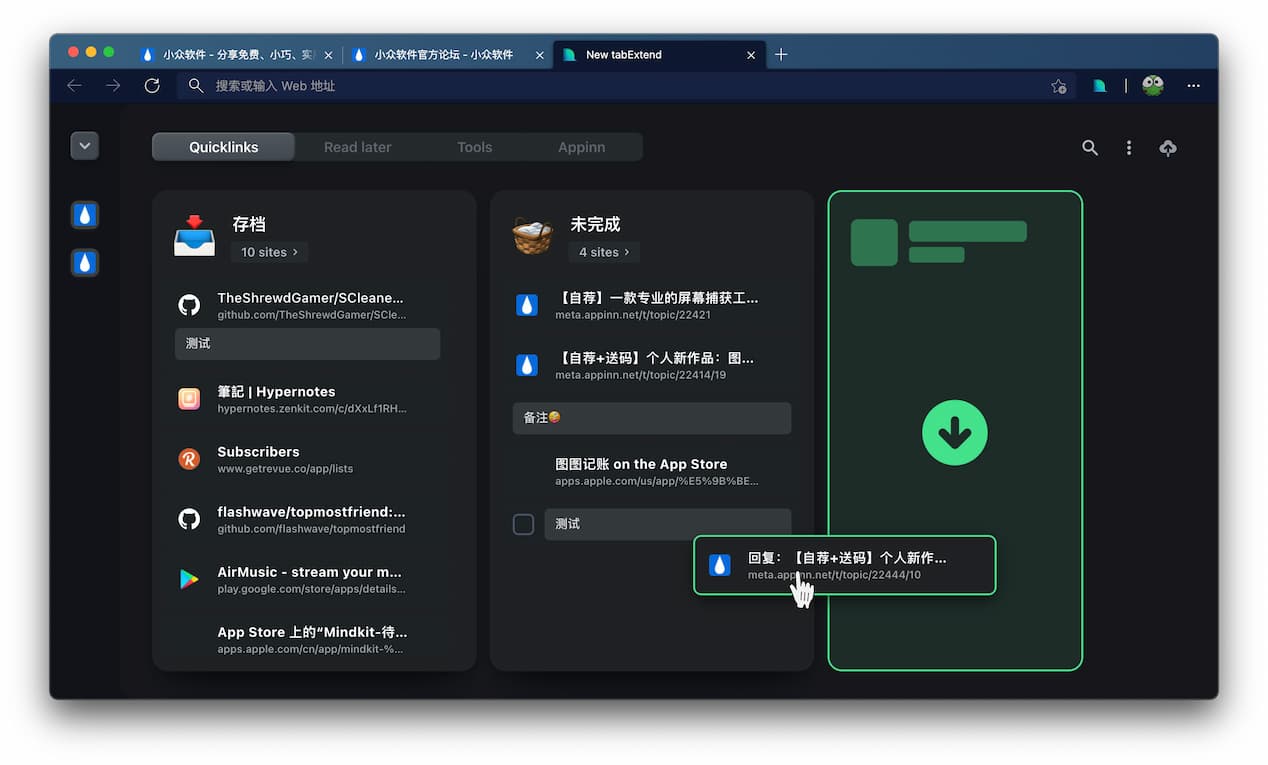The image size is (1268, 765).
Task: Select the Appinn droplet icon in left sidebar
Action: (84, 214)
